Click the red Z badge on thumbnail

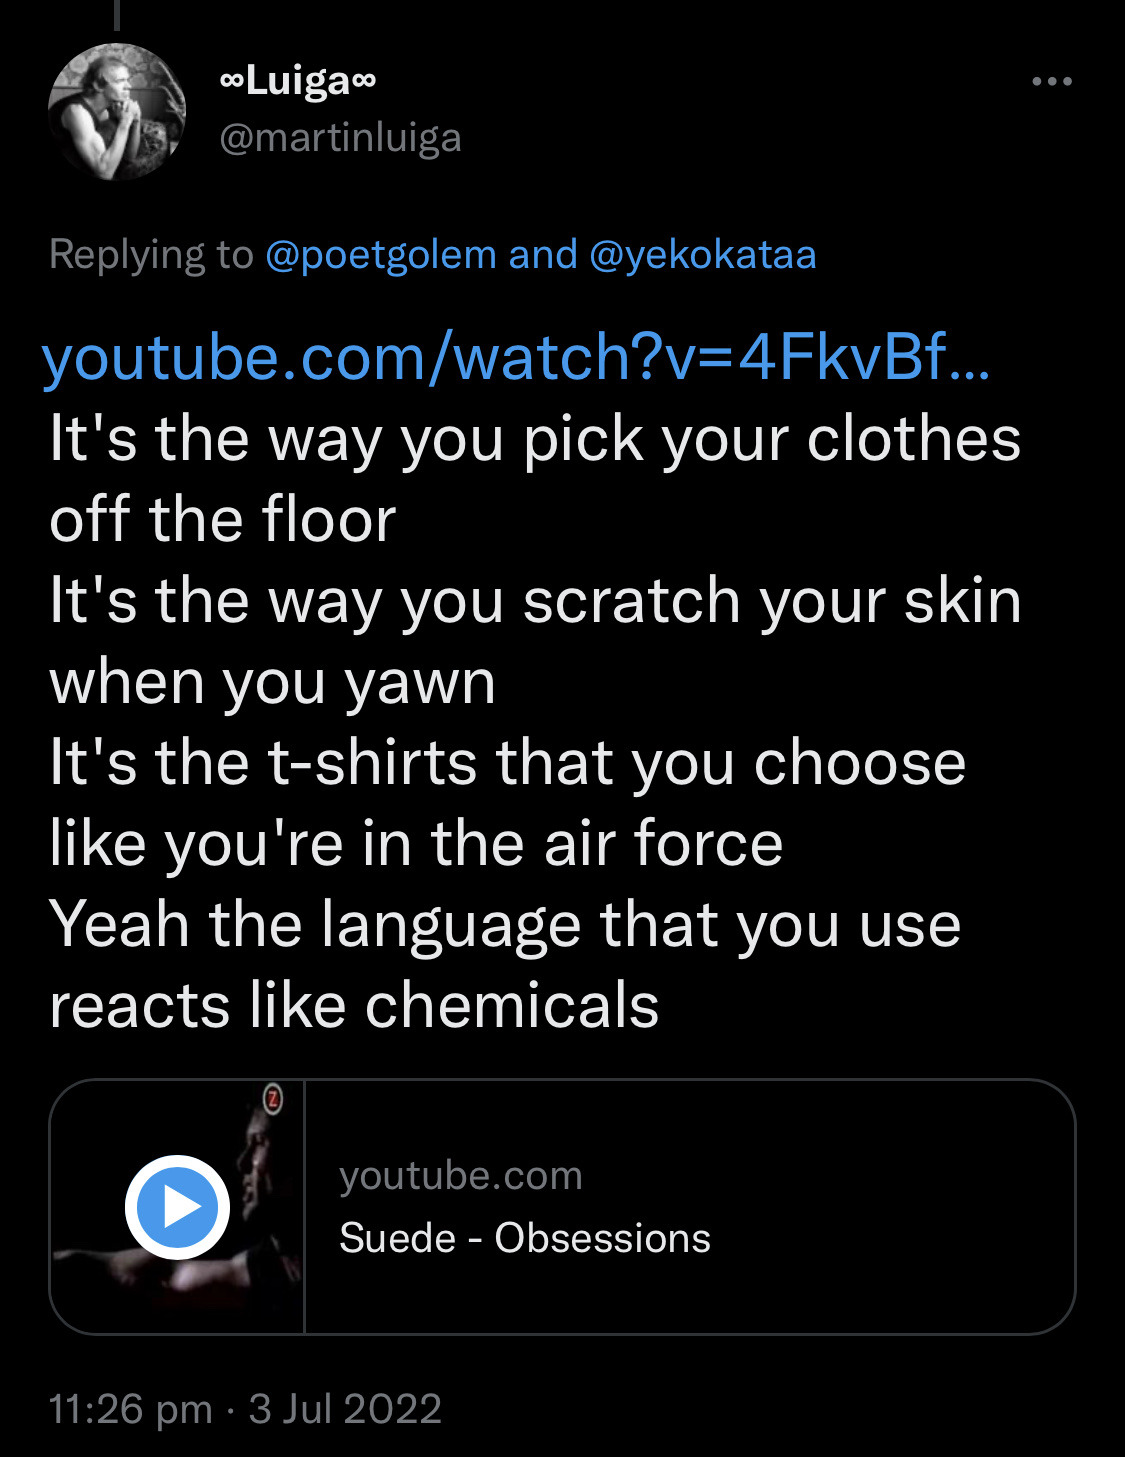click(273, 1098)
